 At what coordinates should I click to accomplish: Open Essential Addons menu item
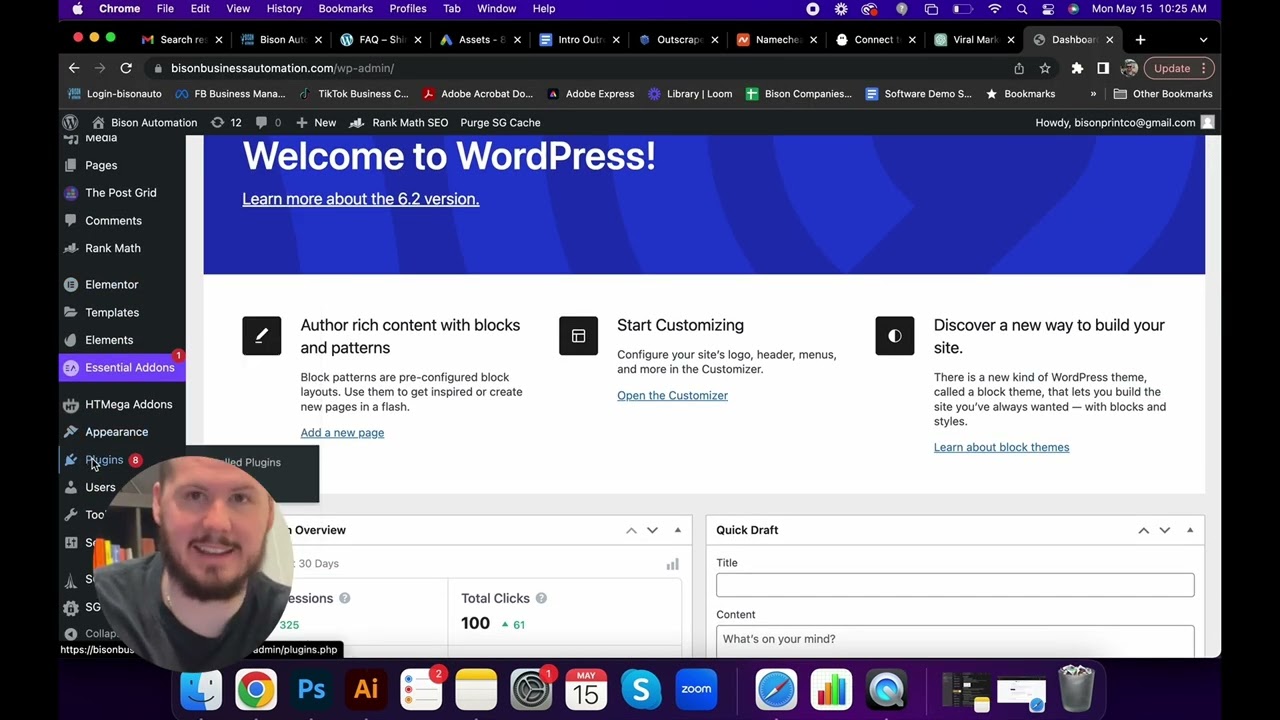122,368
